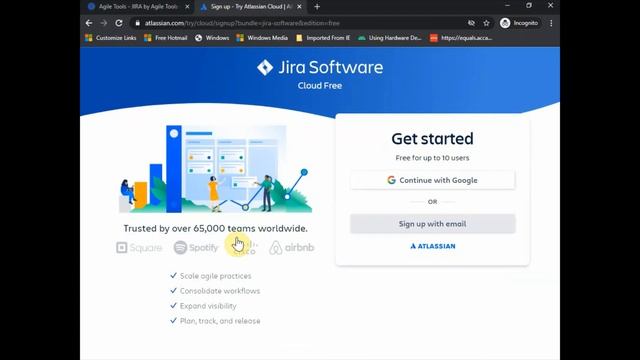Click the 'Scale agile practices' text
Screen dimensions: 640x360
(216, 276)
